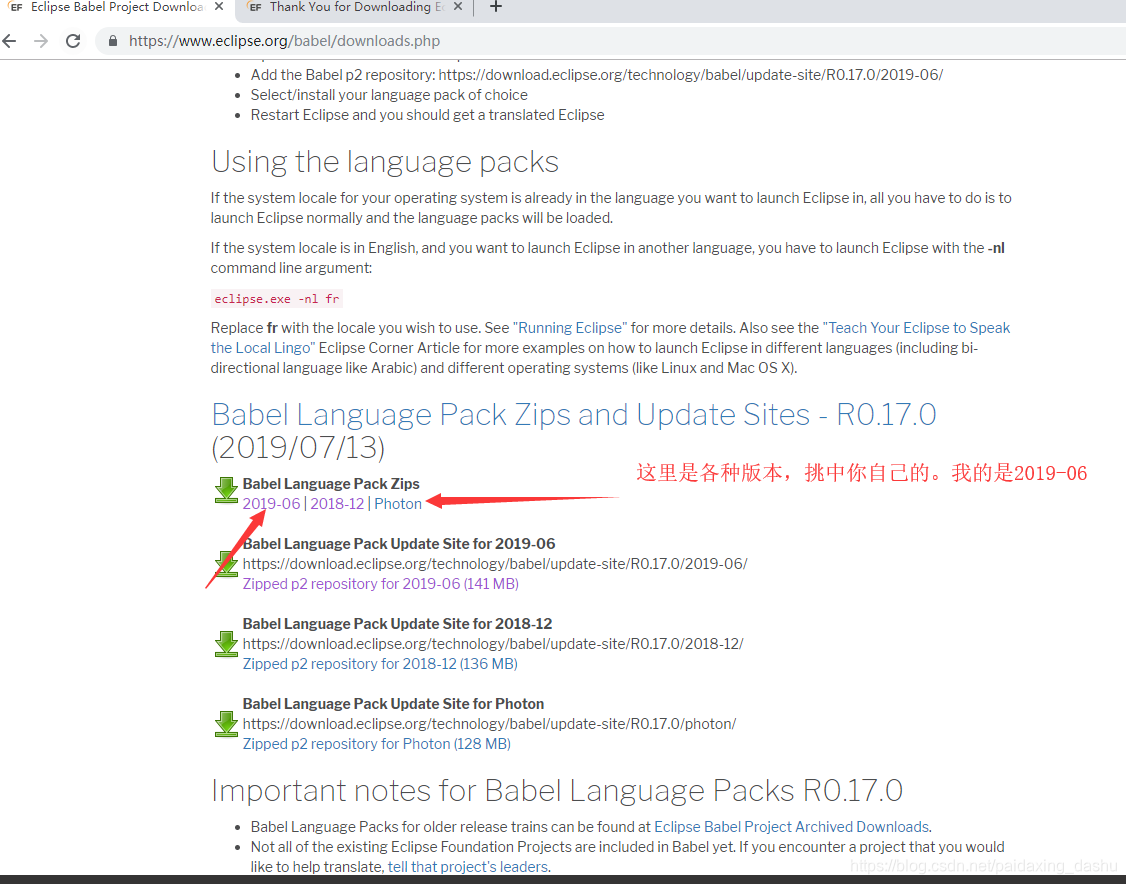Click download icon beside Update Site for 2018-12
Viewport: 1126px width, 884px height.
pyautogui.click(x=226, y=643)
